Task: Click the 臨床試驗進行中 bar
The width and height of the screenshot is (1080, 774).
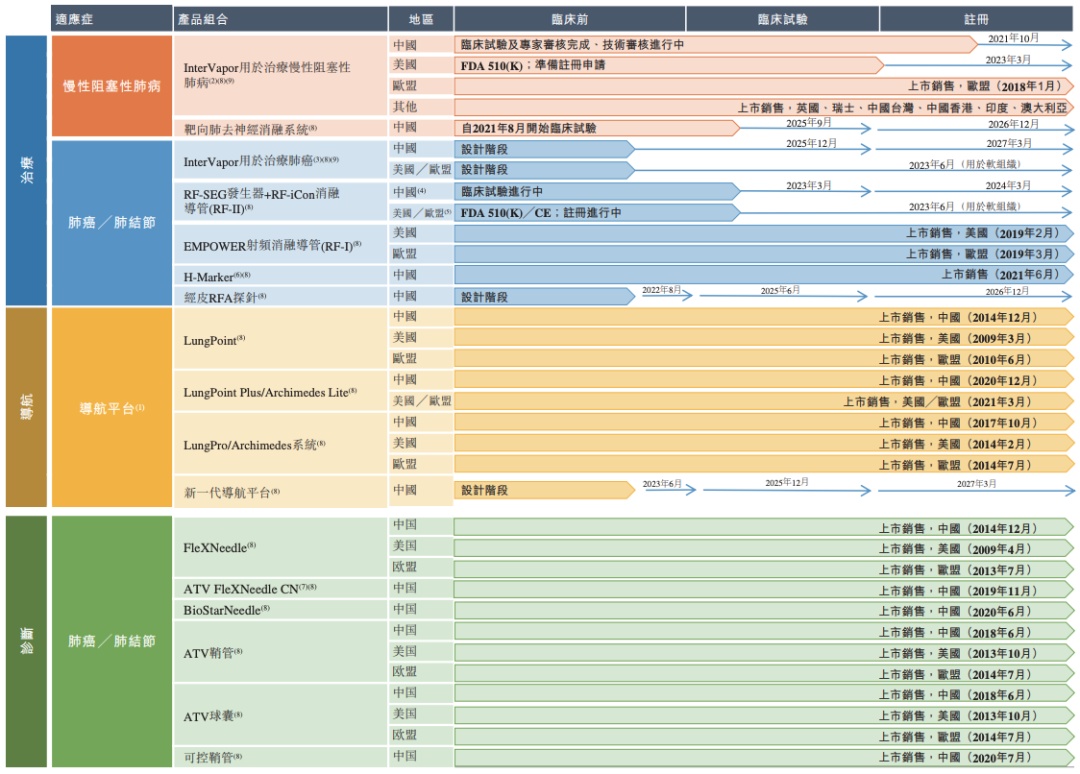Action: coord(597,191)
